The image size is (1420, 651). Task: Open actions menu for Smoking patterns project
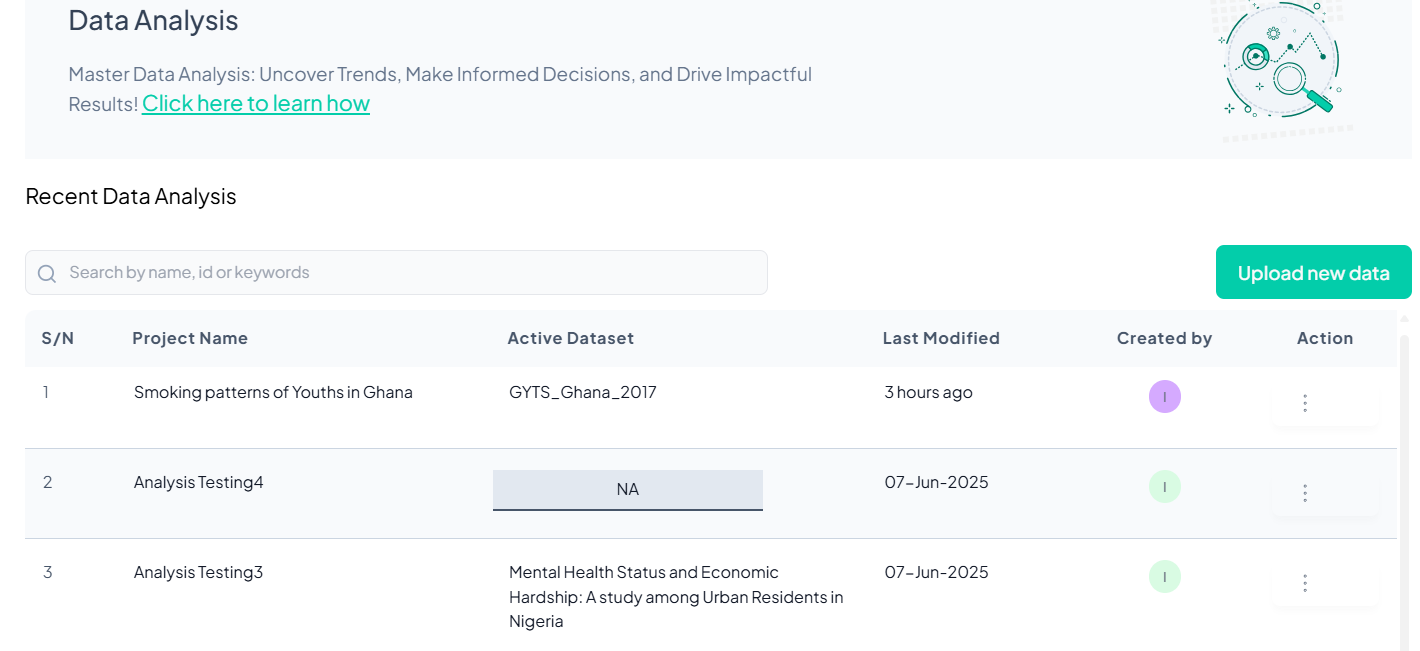1305,403
